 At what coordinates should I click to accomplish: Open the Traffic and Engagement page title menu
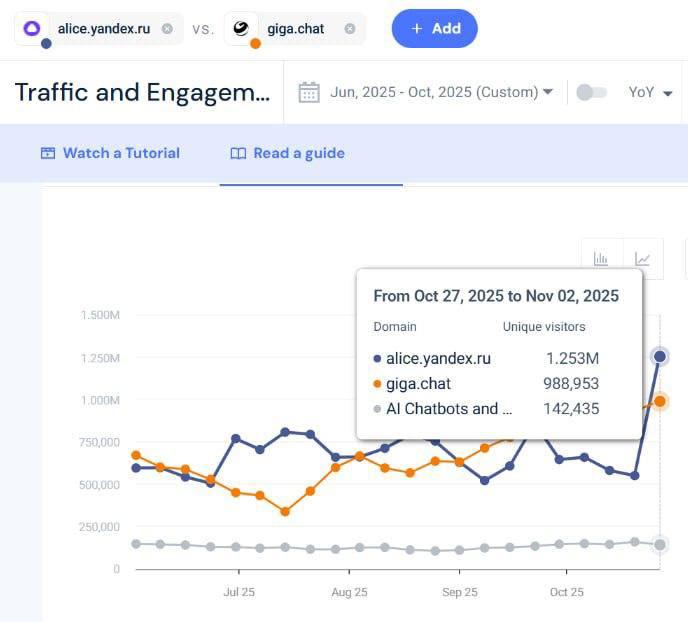(142, 92)
